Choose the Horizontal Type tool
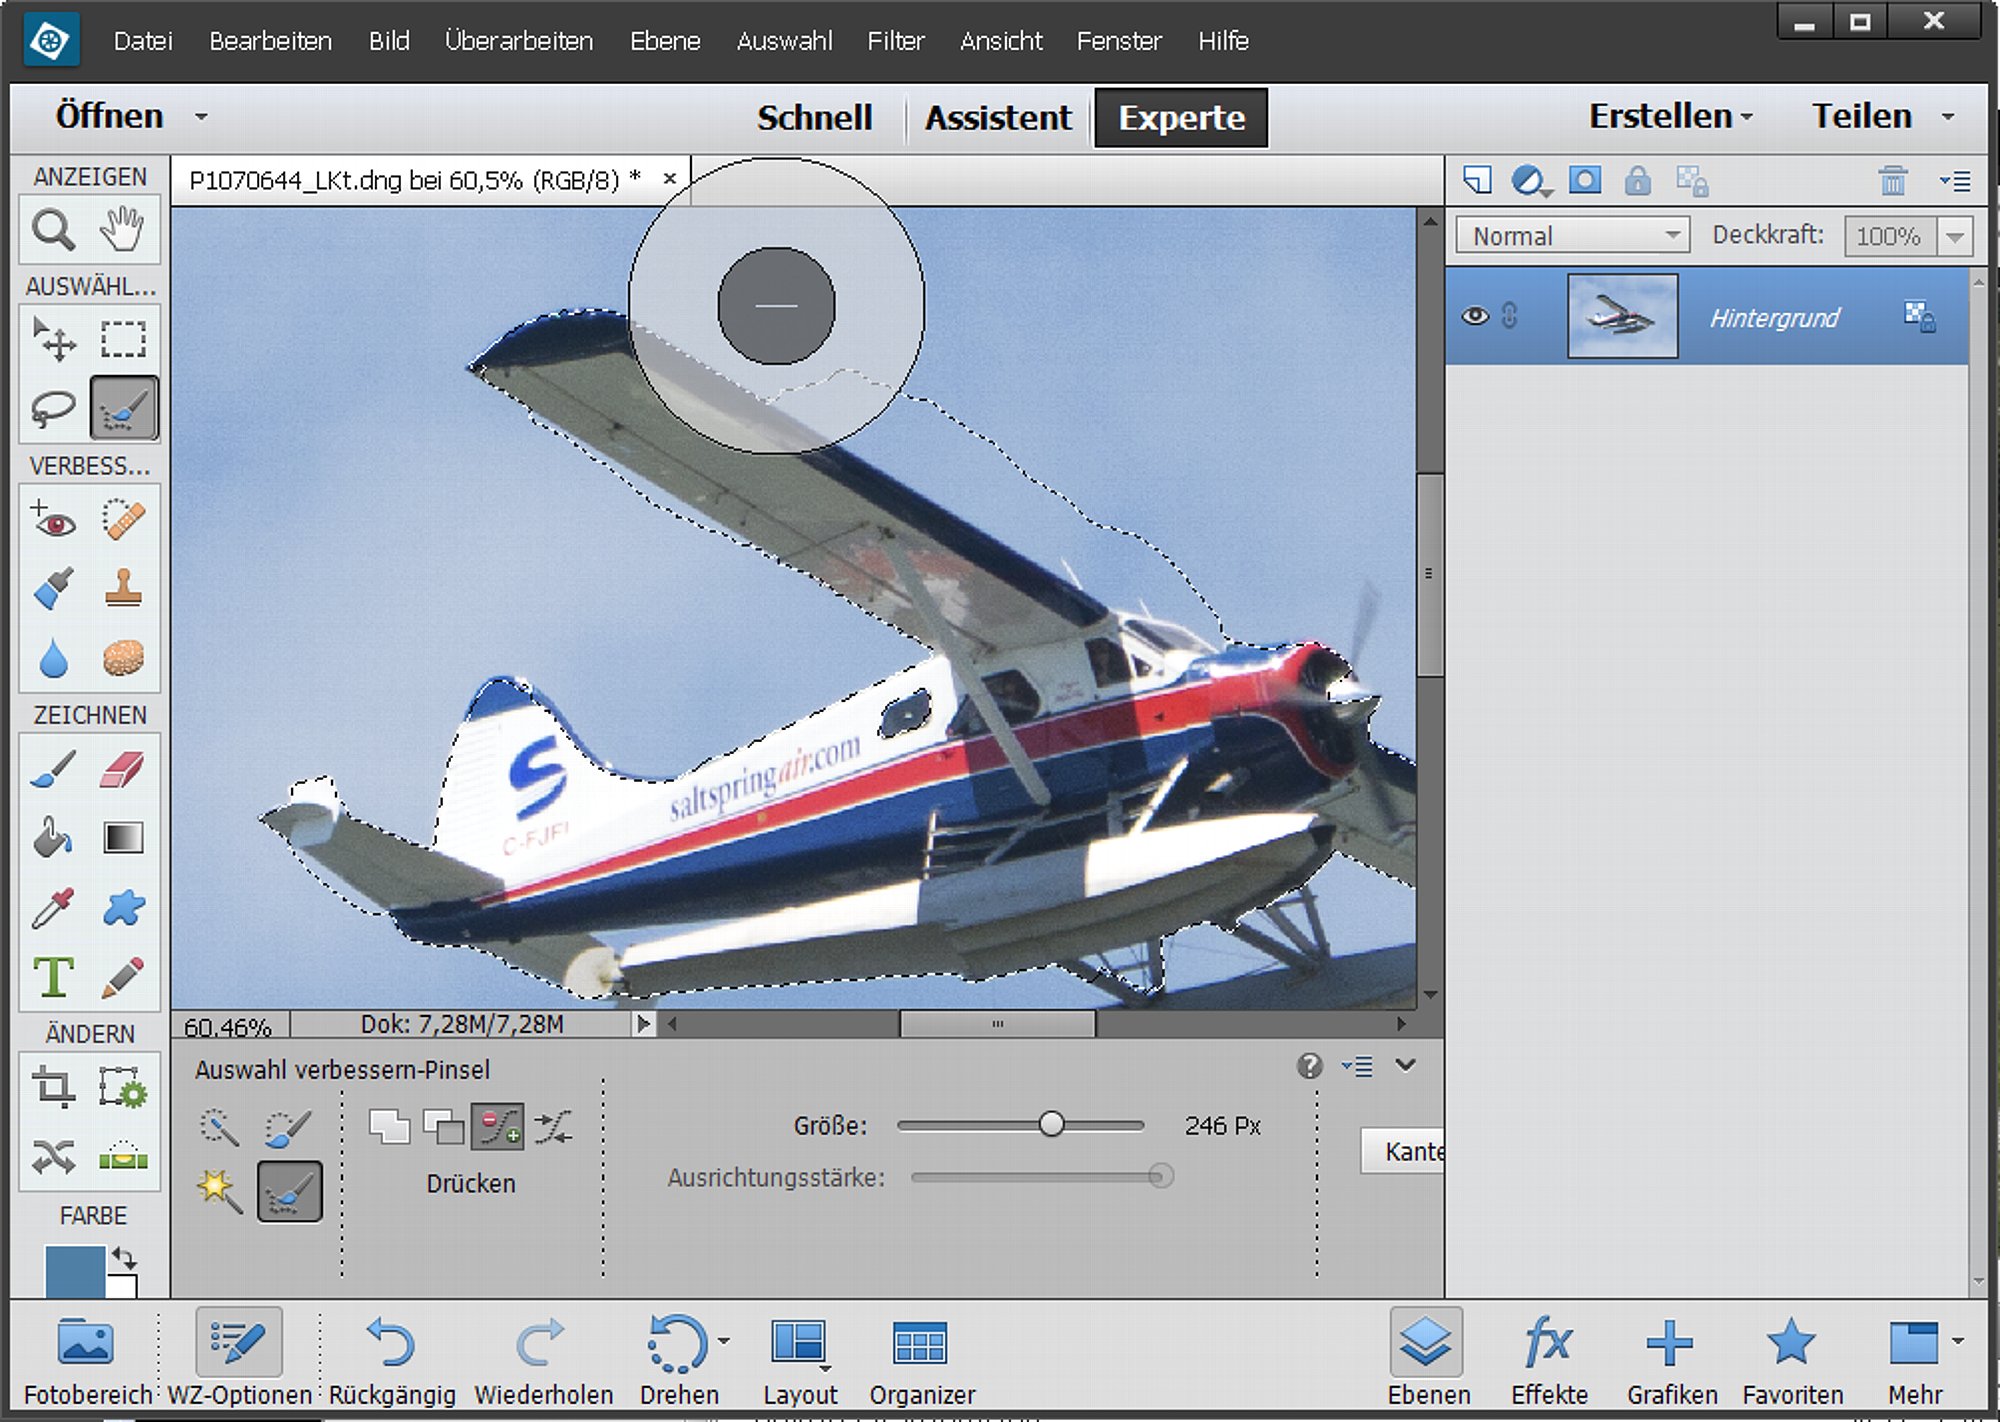The image size is (2000, 1422). 53,976
